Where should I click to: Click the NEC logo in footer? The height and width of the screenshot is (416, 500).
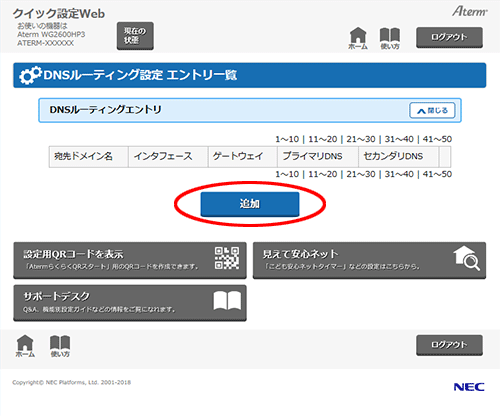[x=469, y=387]
